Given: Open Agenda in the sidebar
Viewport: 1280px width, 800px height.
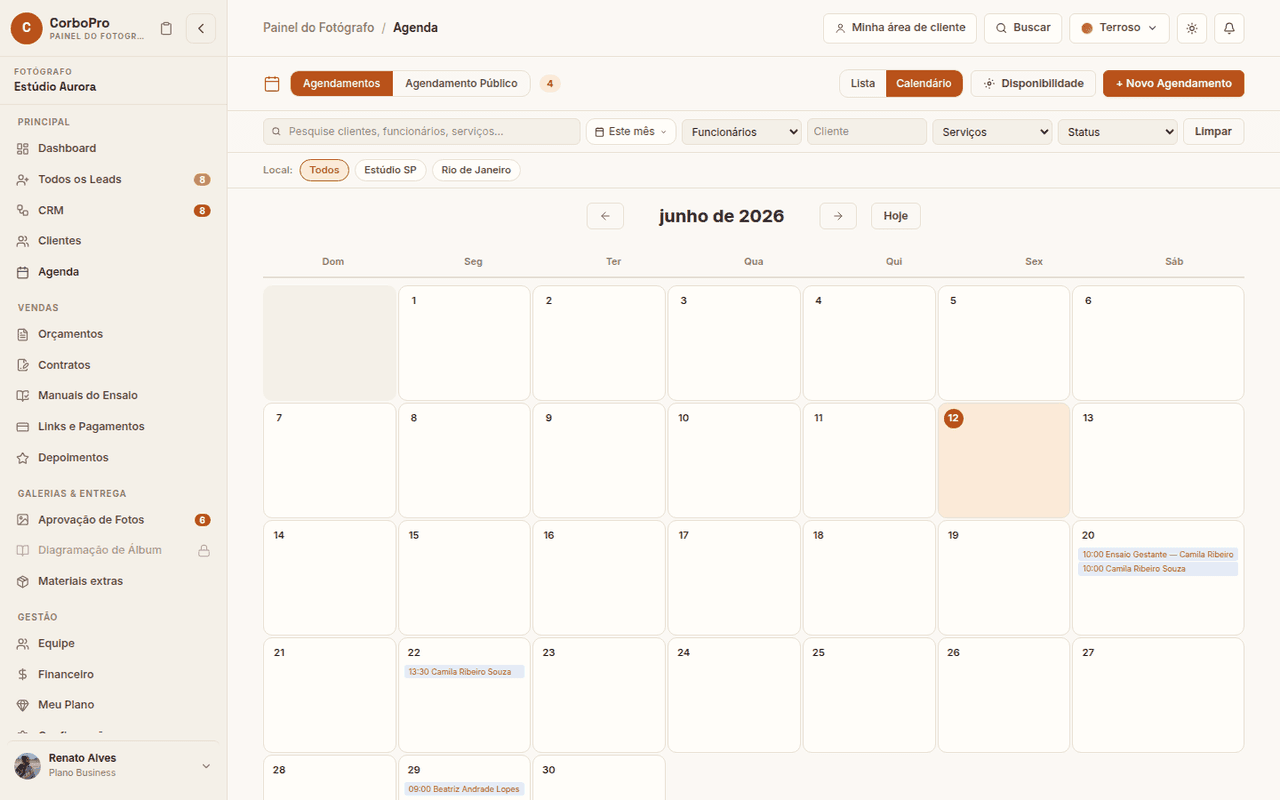Looking at the screenshot, I should click(113, 272).
